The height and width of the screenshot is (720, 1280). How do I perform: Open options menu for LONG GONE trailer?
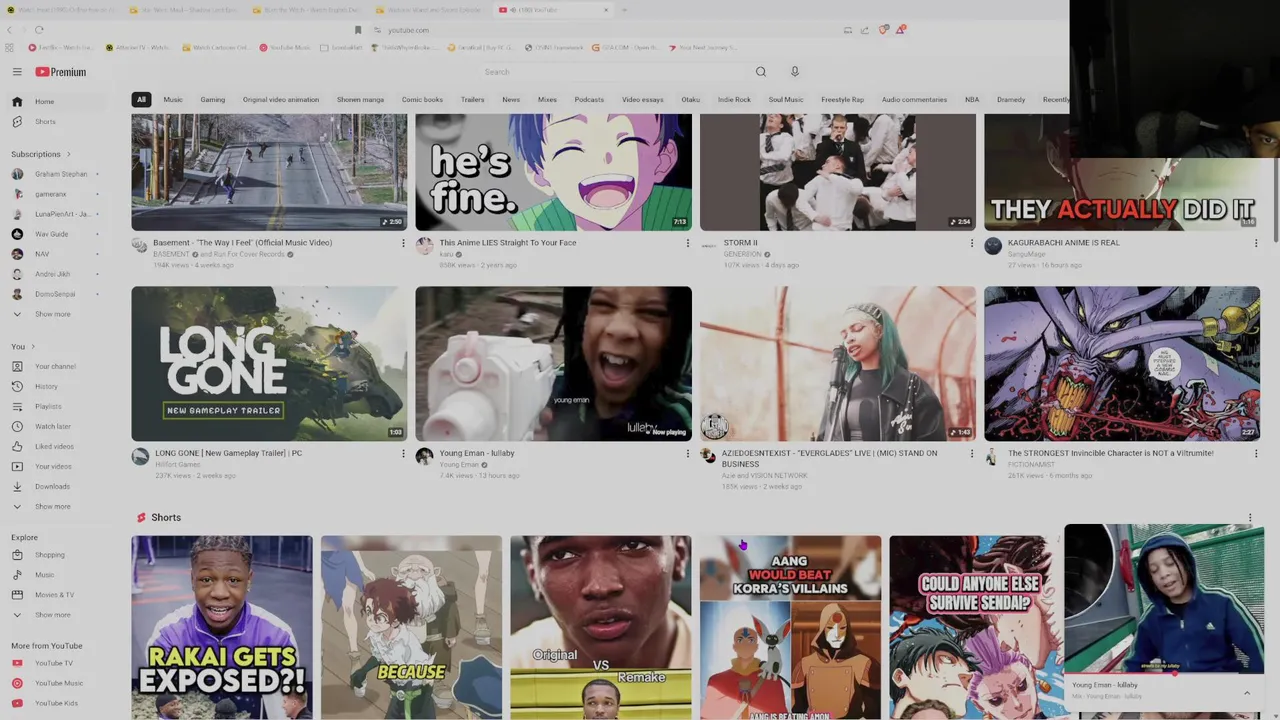(x=403, y=454)
